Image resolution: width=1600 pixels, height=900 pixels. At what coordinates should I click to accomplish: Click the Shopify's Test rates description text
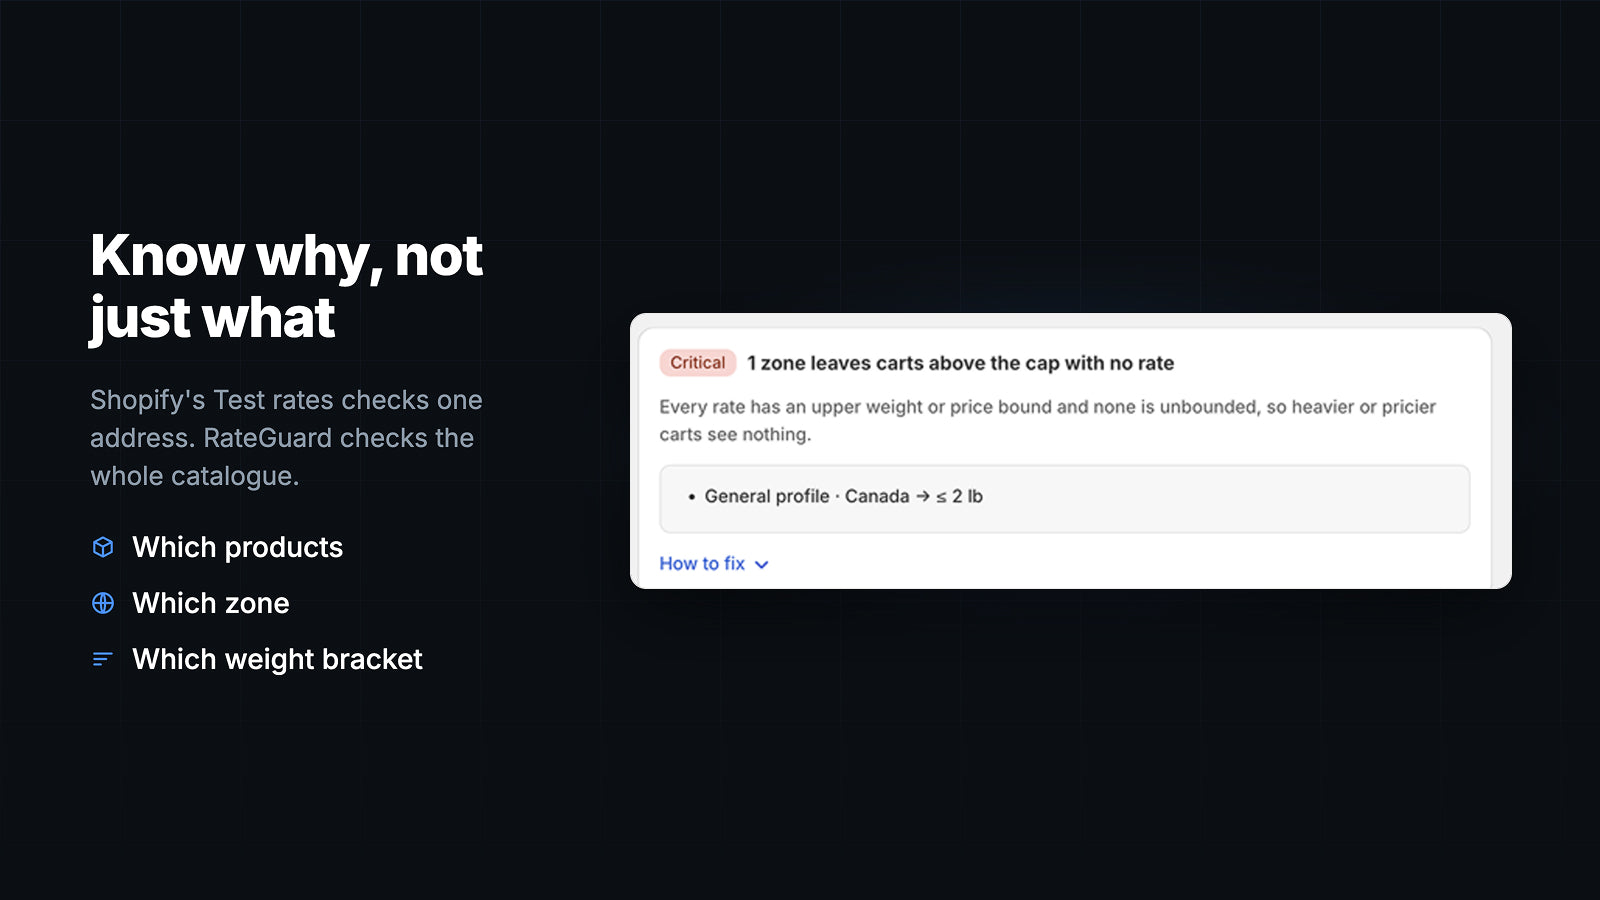(286, 438)
